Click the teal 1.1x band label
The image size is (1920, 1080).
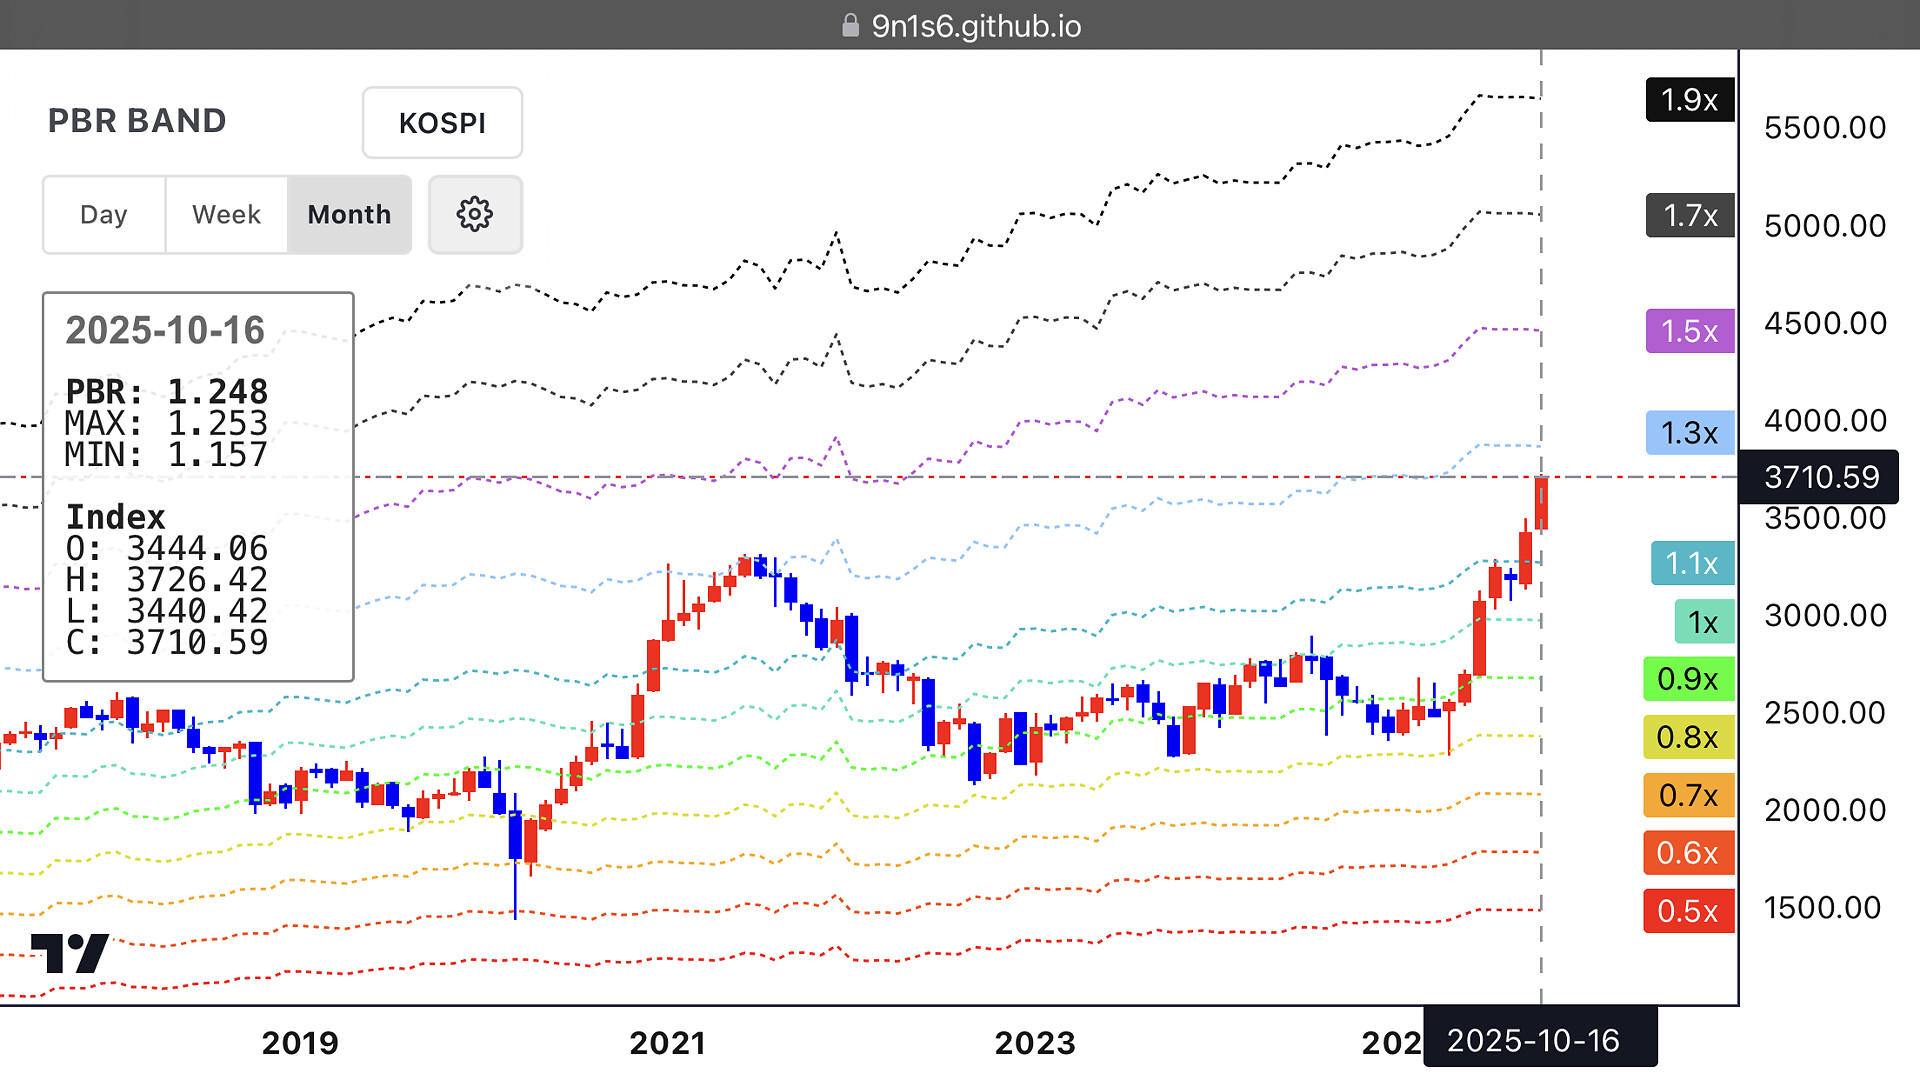click(x=1691, y=563)
